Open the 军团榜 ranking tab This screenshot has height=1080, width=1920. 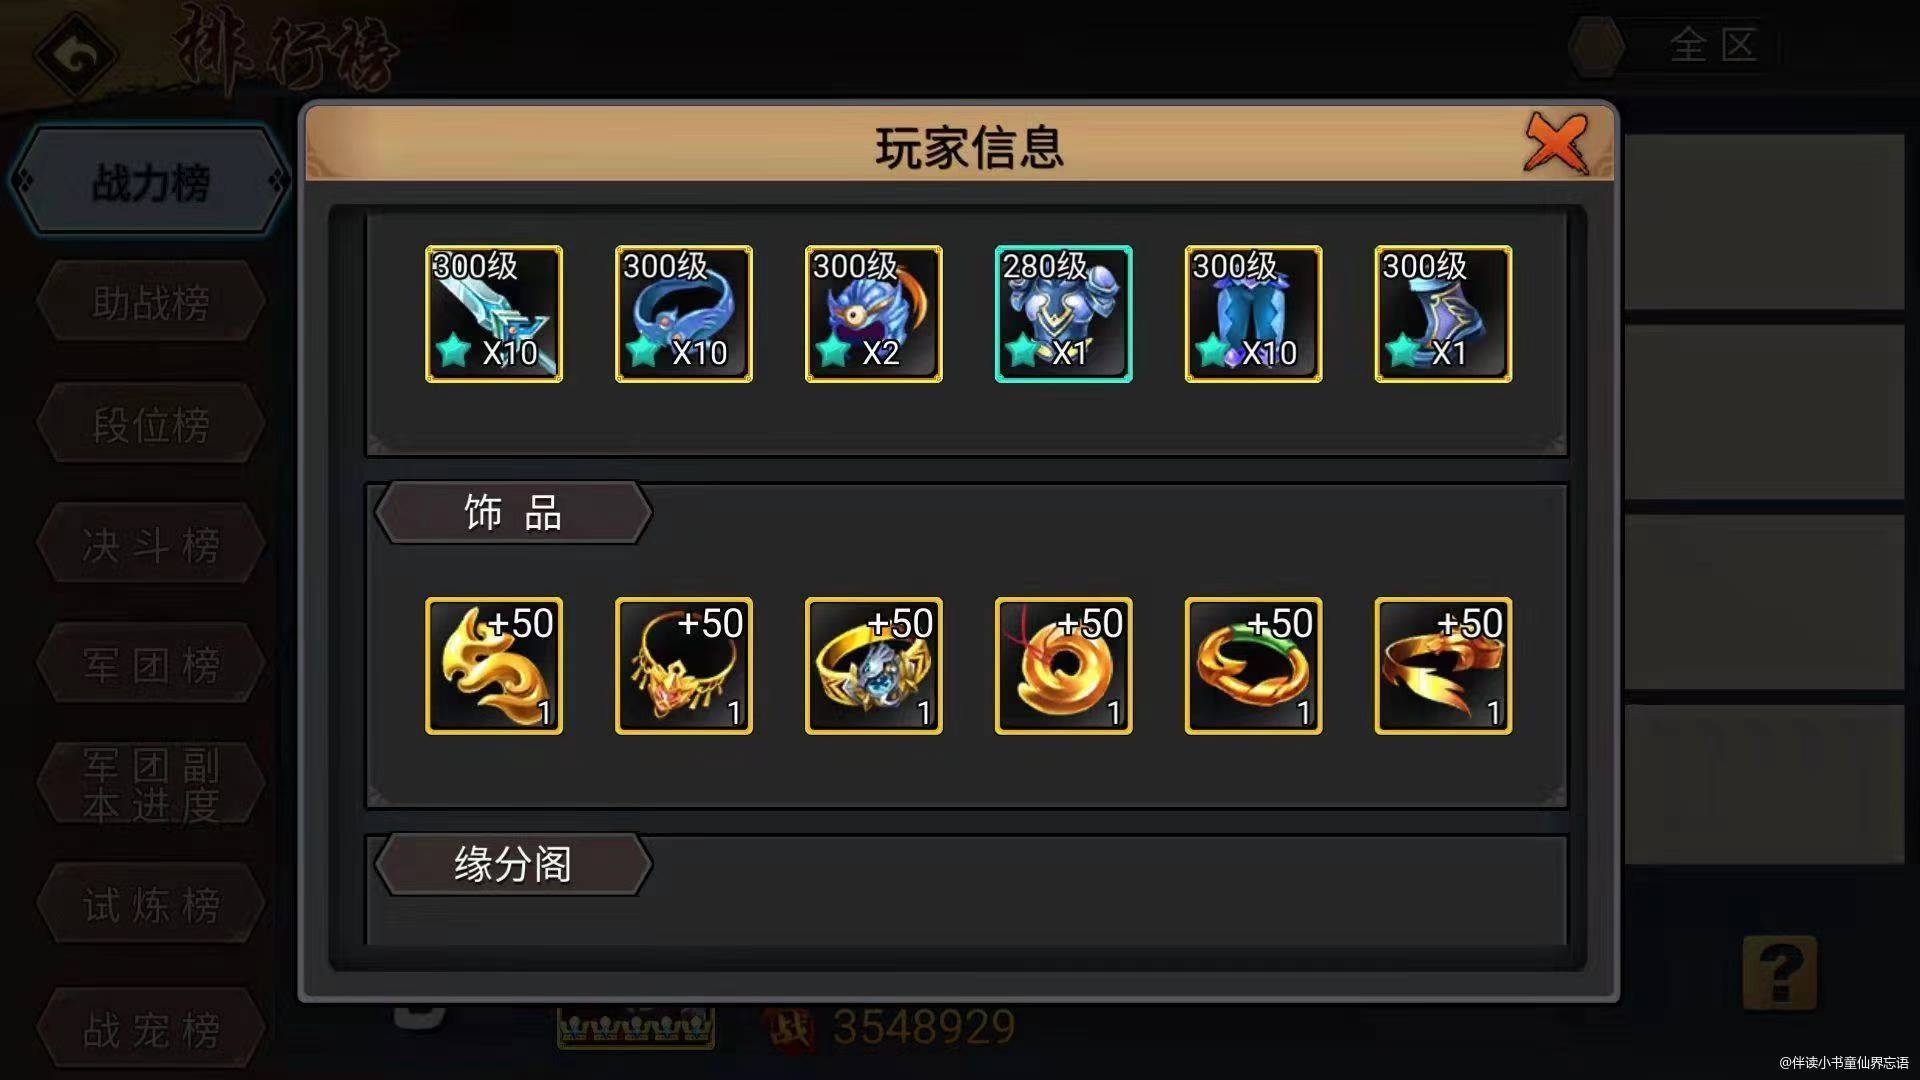coord(151,665)
